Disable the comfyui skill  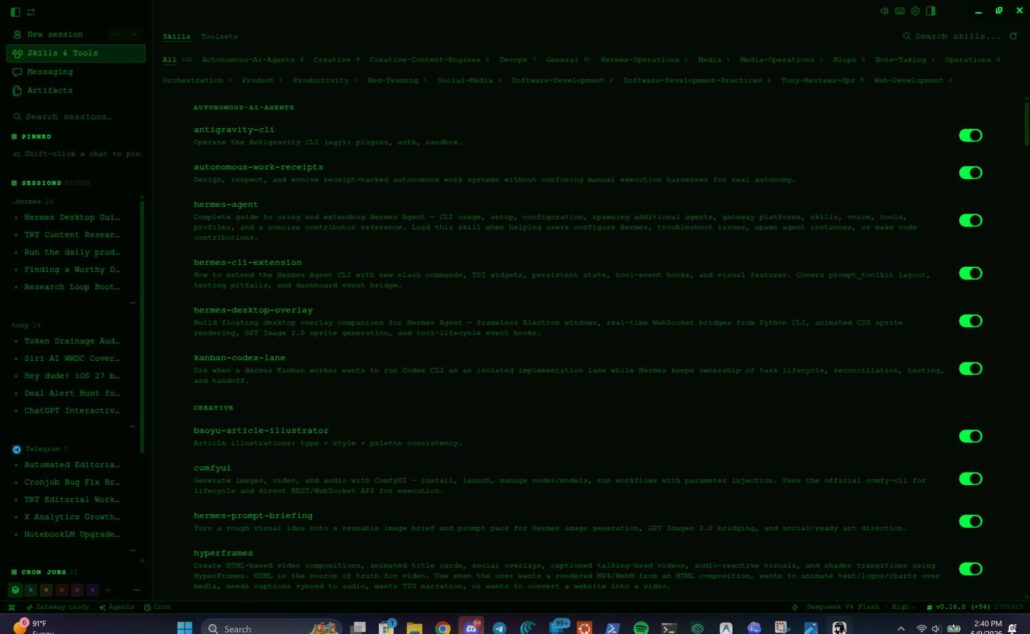[x=970, y=479]
